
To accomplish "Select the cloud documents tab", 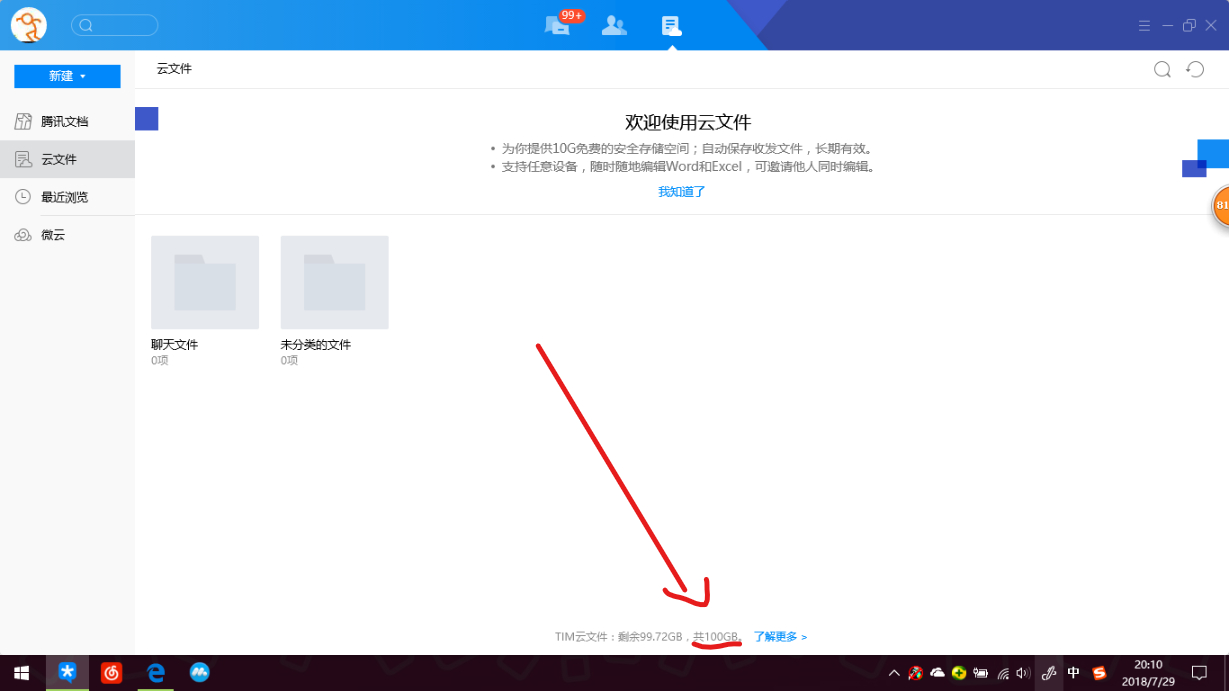I will 671,26.
